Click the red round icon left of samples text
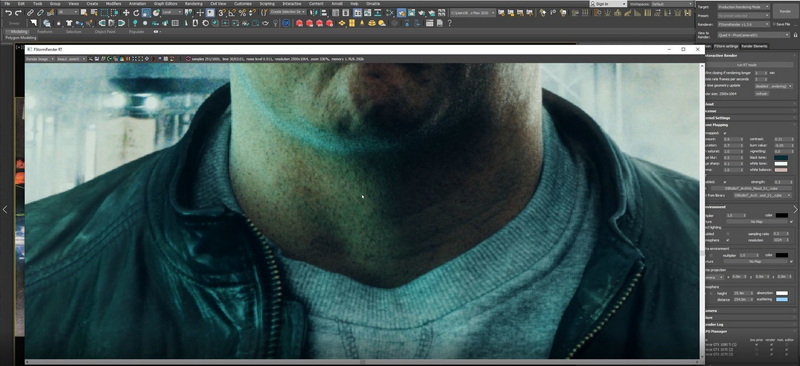This screenshot has height=366, width=800. (188, 59)
